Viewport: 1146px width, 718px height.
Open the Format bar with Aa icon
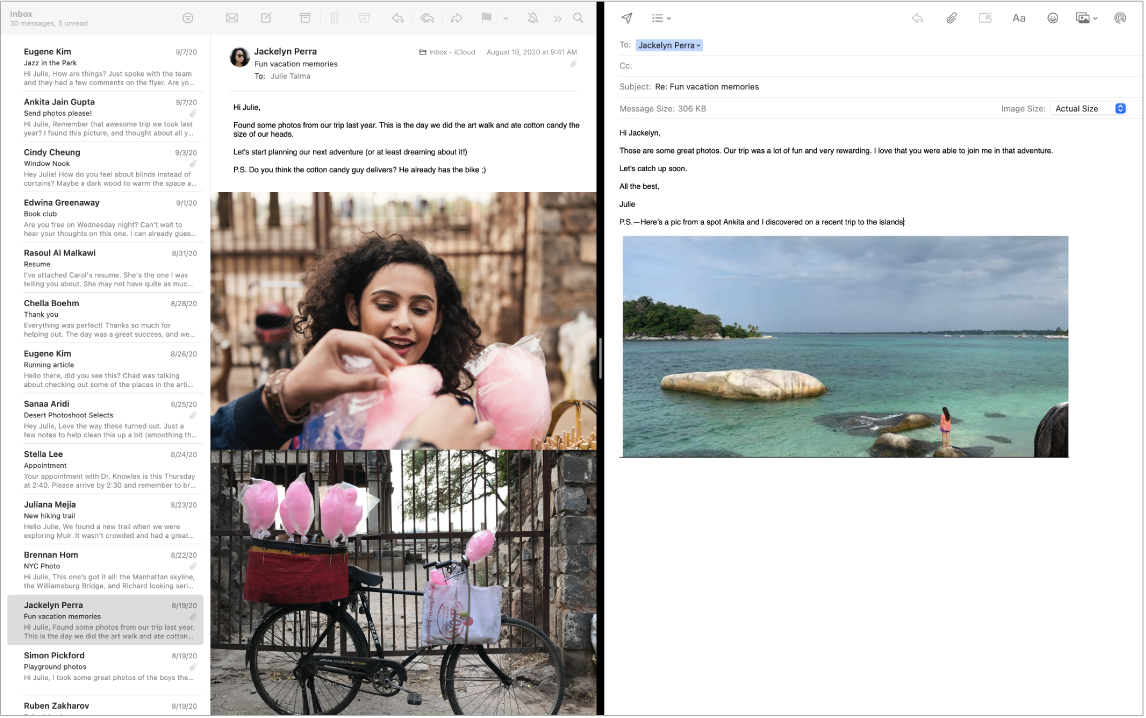[x=1019, y=18]
